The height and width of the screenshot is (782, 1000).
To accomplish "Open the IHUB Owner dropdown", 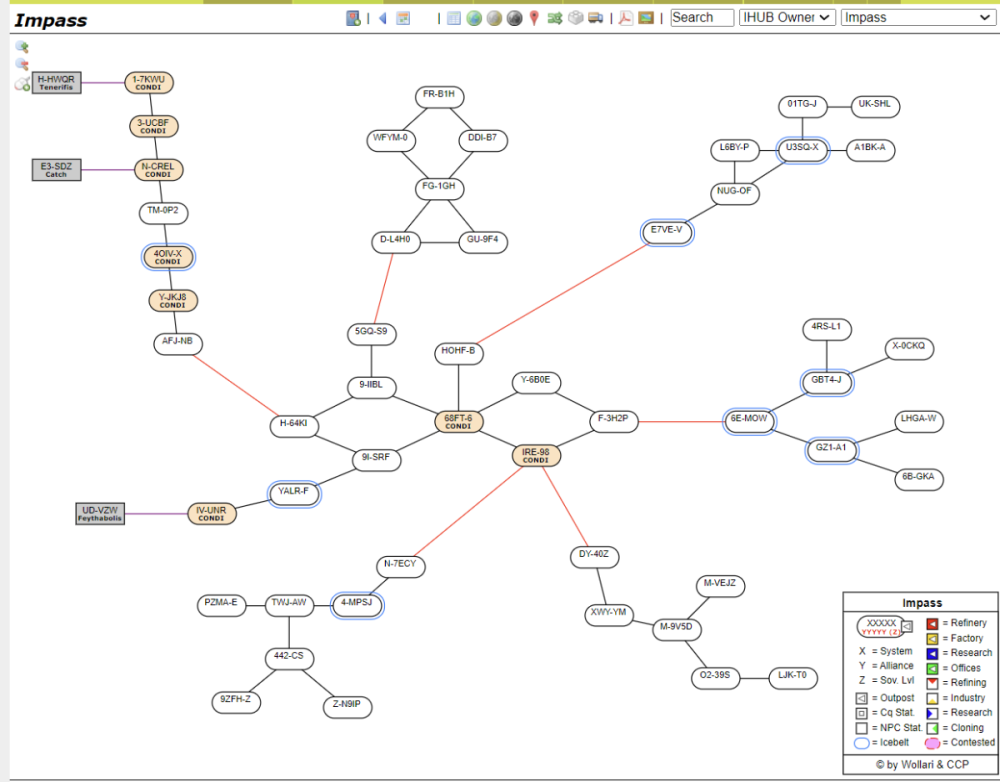I will (787, 17).
